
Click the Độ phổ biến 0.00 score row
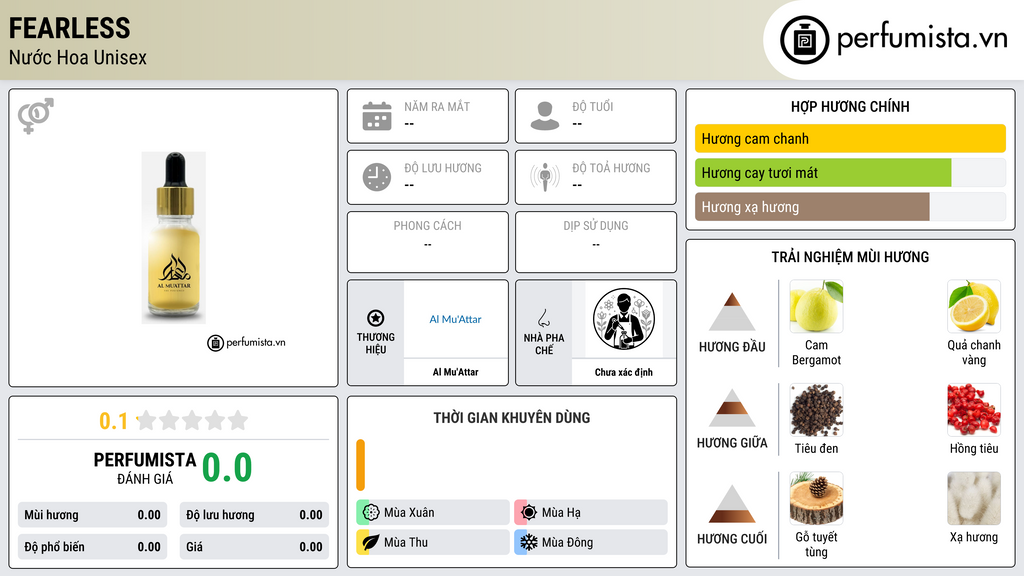pos(93,547)
